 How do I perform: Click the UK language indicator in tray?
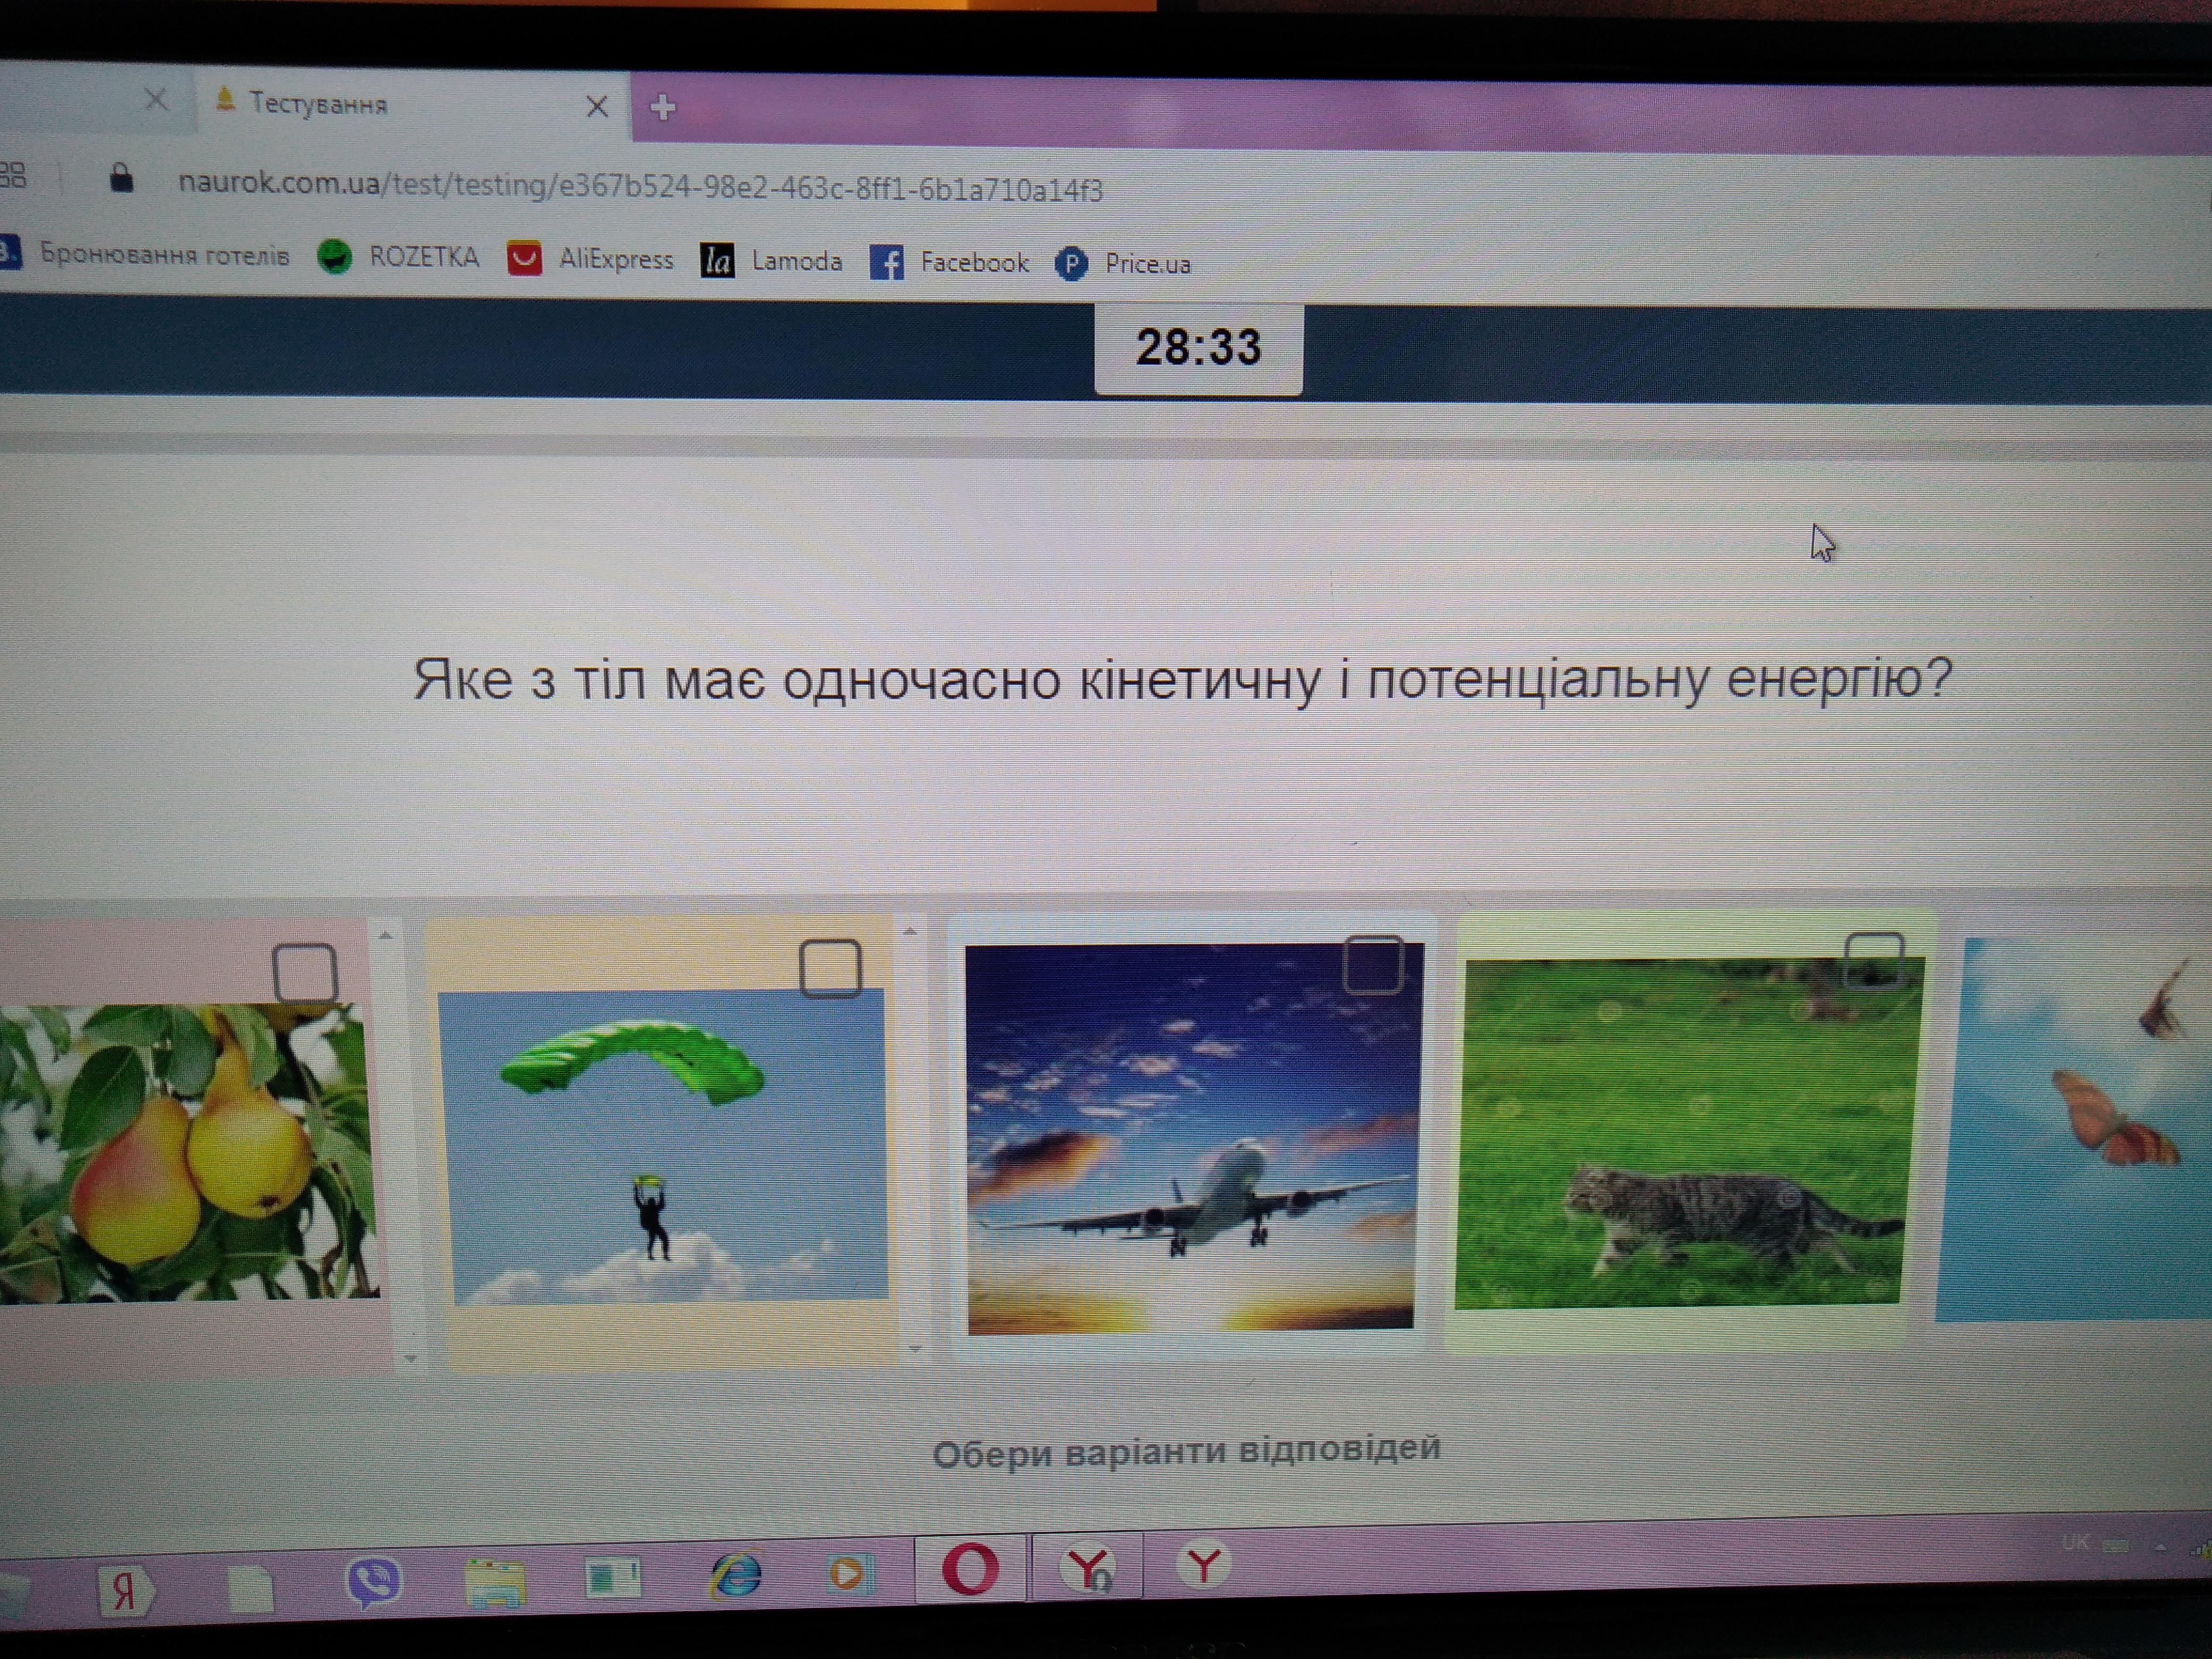(2075, 1542)
